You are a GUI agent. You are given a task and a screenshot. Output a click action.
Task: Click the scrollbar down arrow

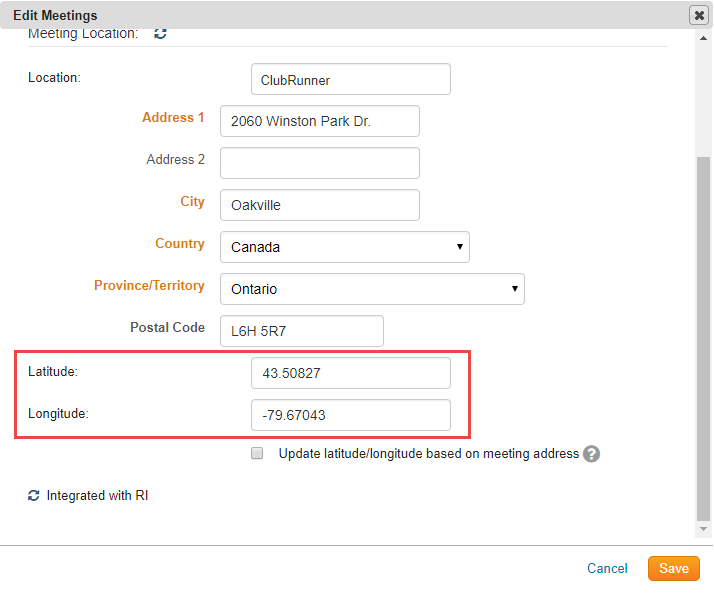click(x=703, y=528)
